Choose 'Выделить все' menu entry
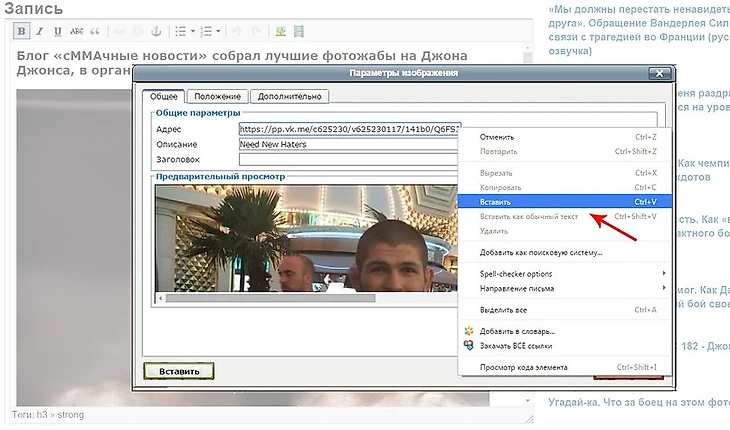730x430 pixels. [x=504, y=310]
